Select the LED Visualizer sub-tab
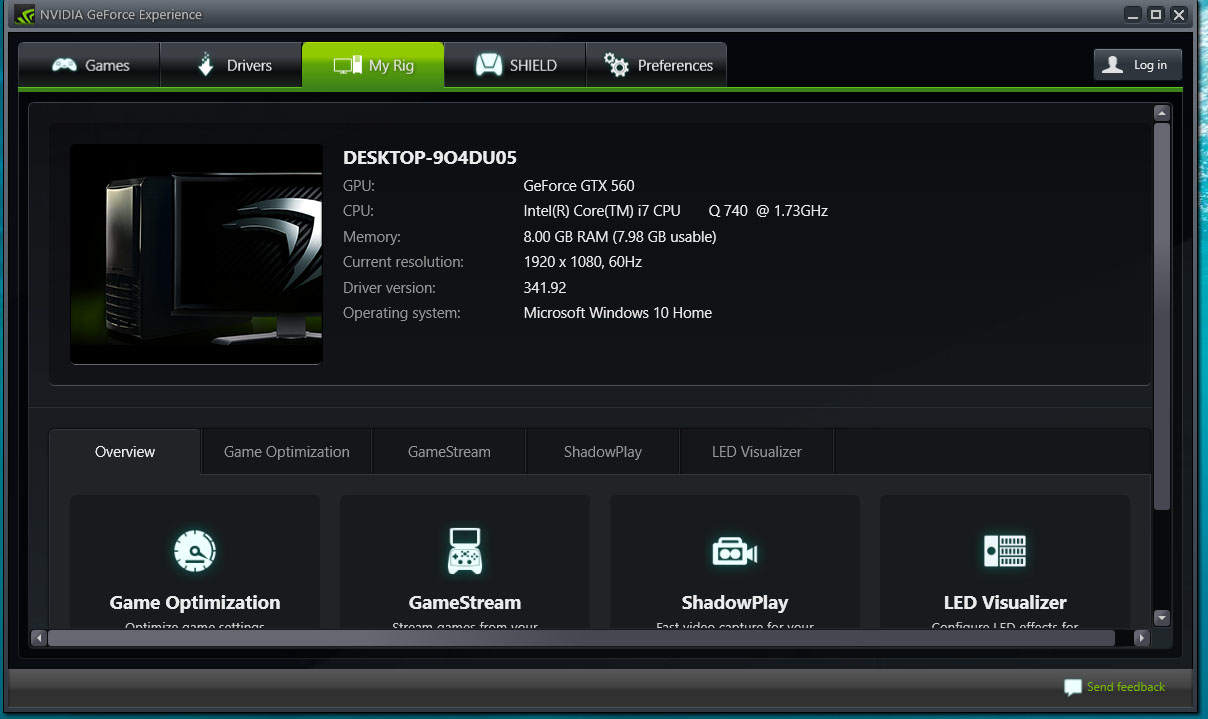 (757, 451)
